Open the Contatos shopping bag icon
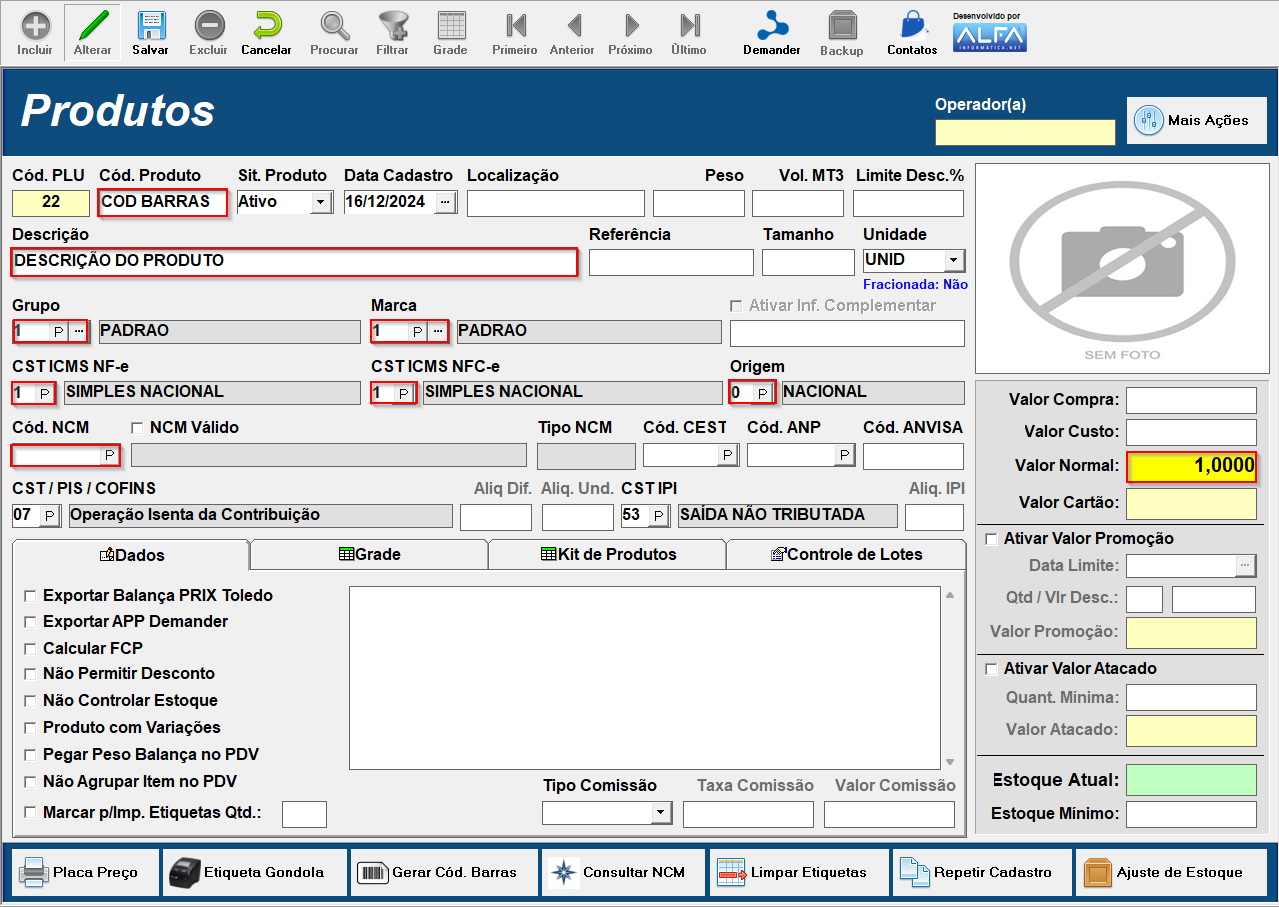Image resolution: width=1279 pixels, height=907 pixels. pyautogui.click(x=911, y=31)
